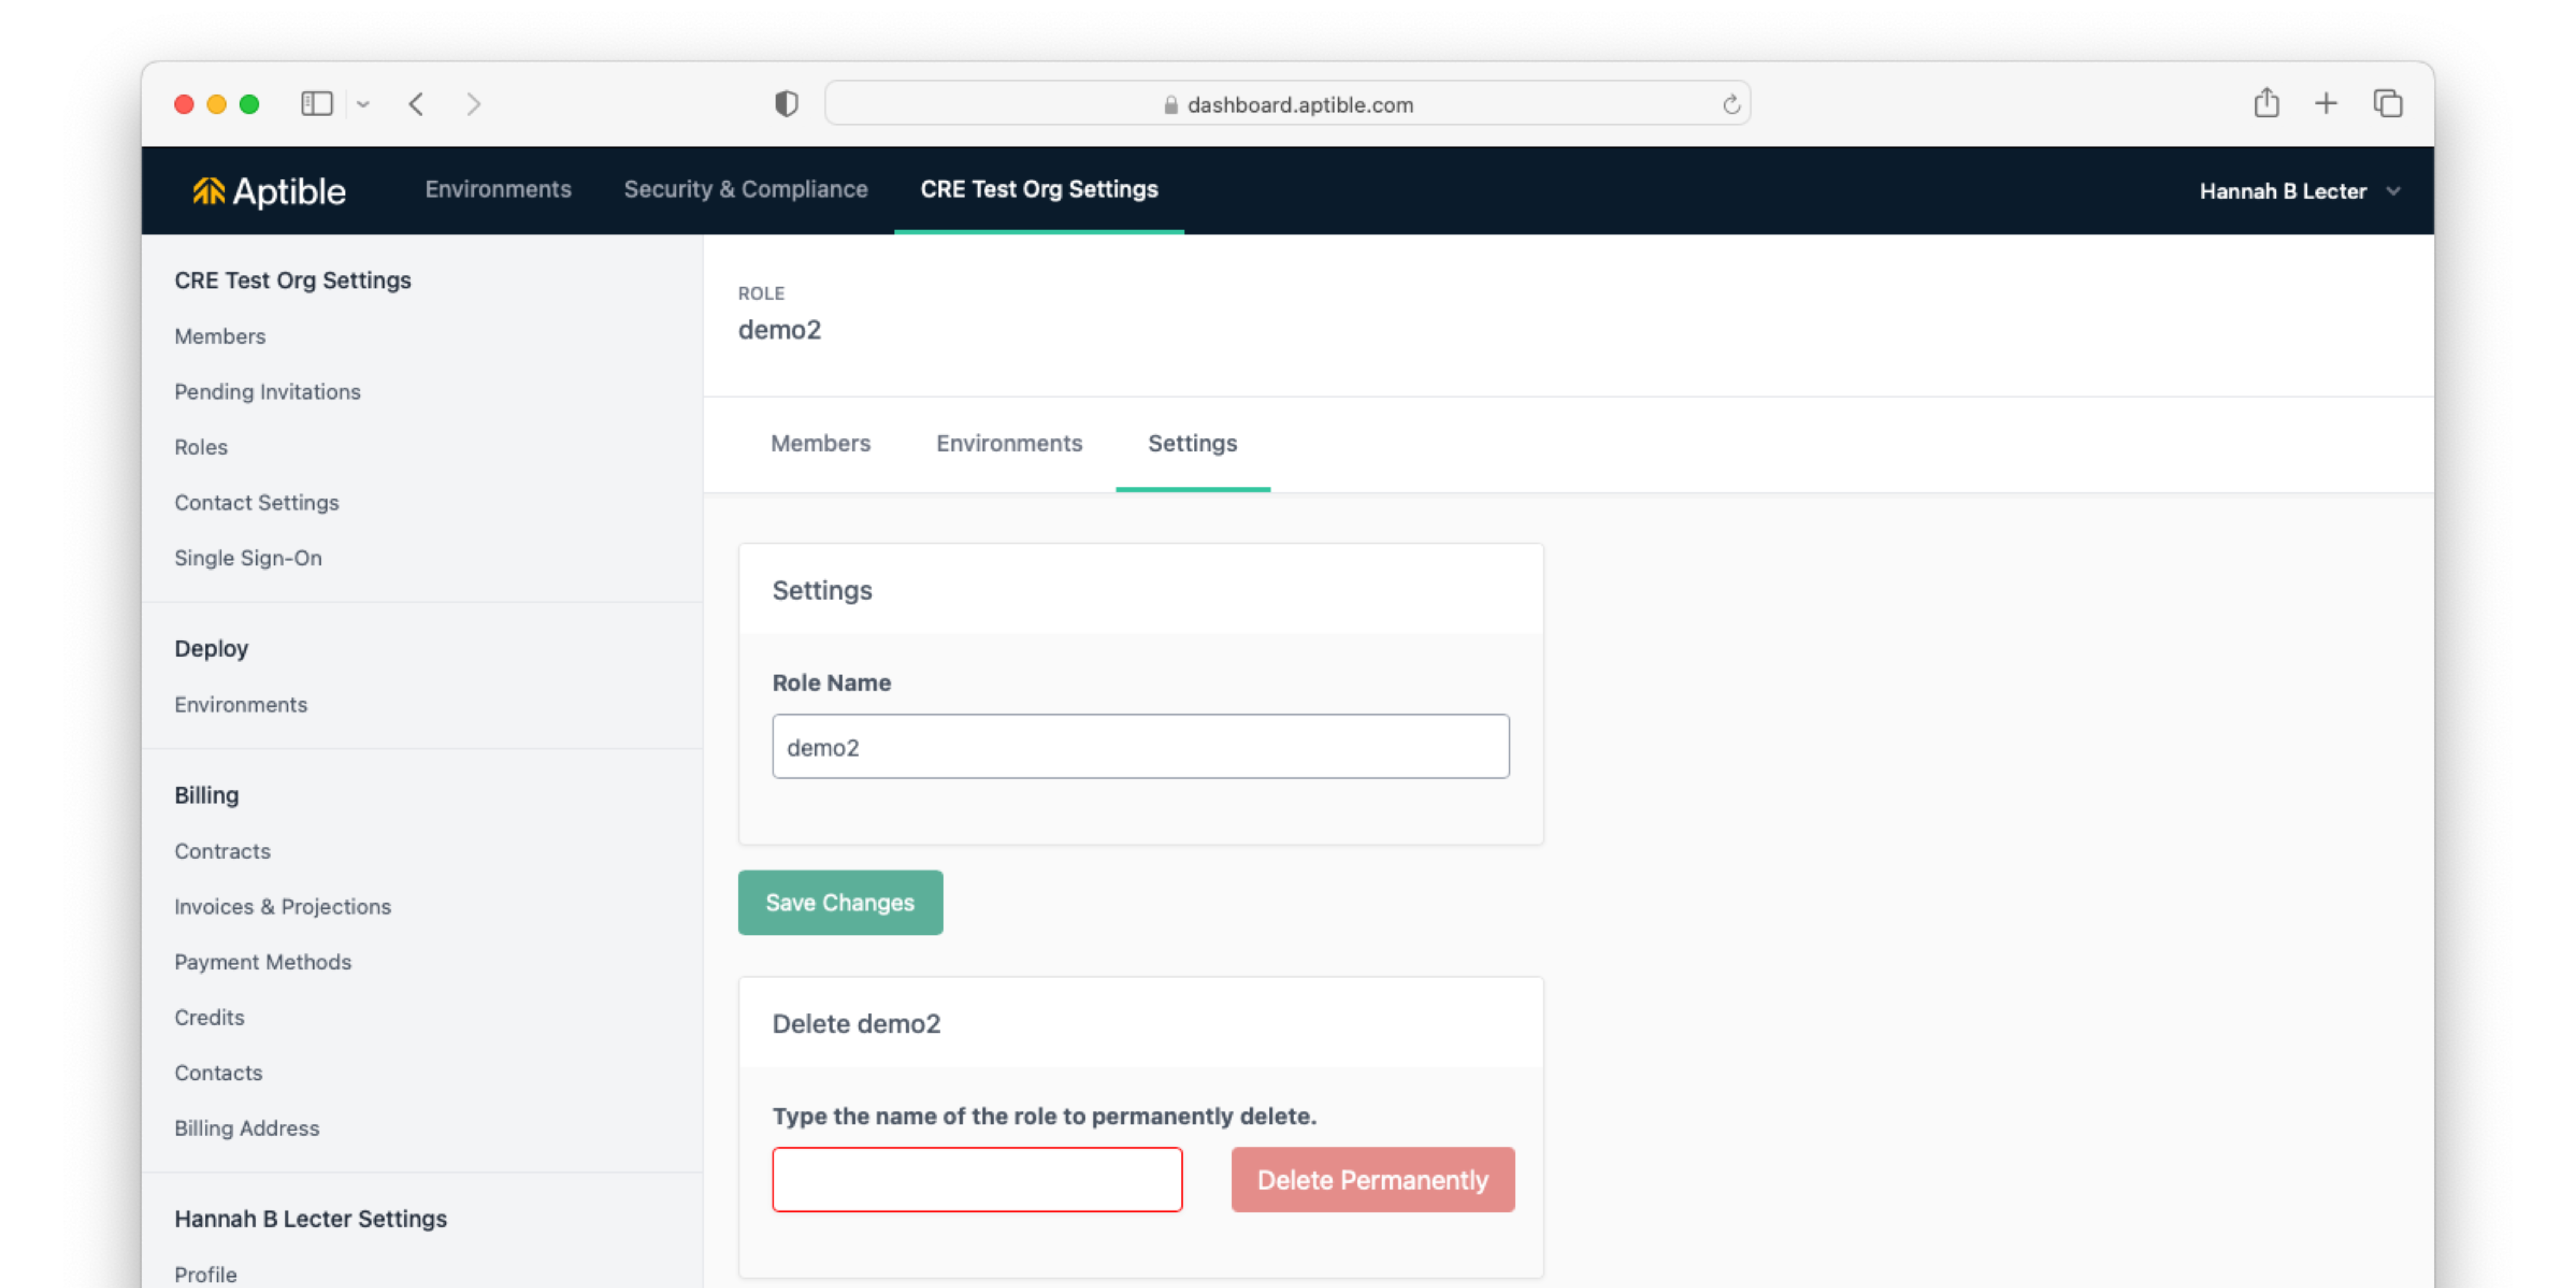Open a new tab with the plus icon
Image resolution: width=2576 pixels, height=1288 pixels.
[2326, 104]
